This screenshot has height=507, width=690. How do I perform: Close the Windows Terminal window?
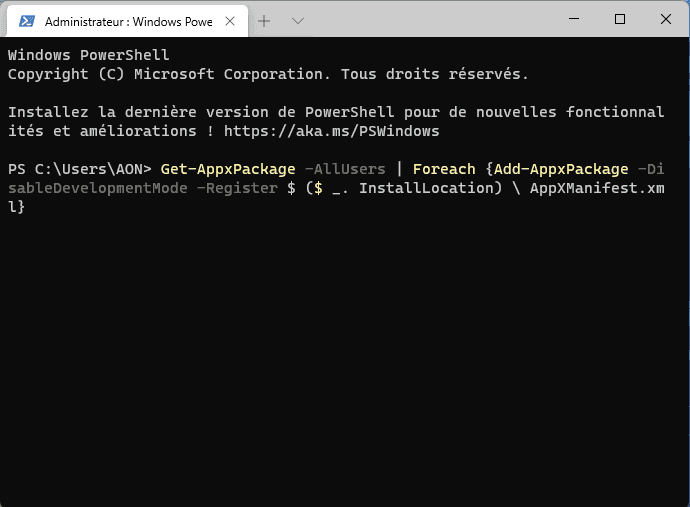coord(665,19)
